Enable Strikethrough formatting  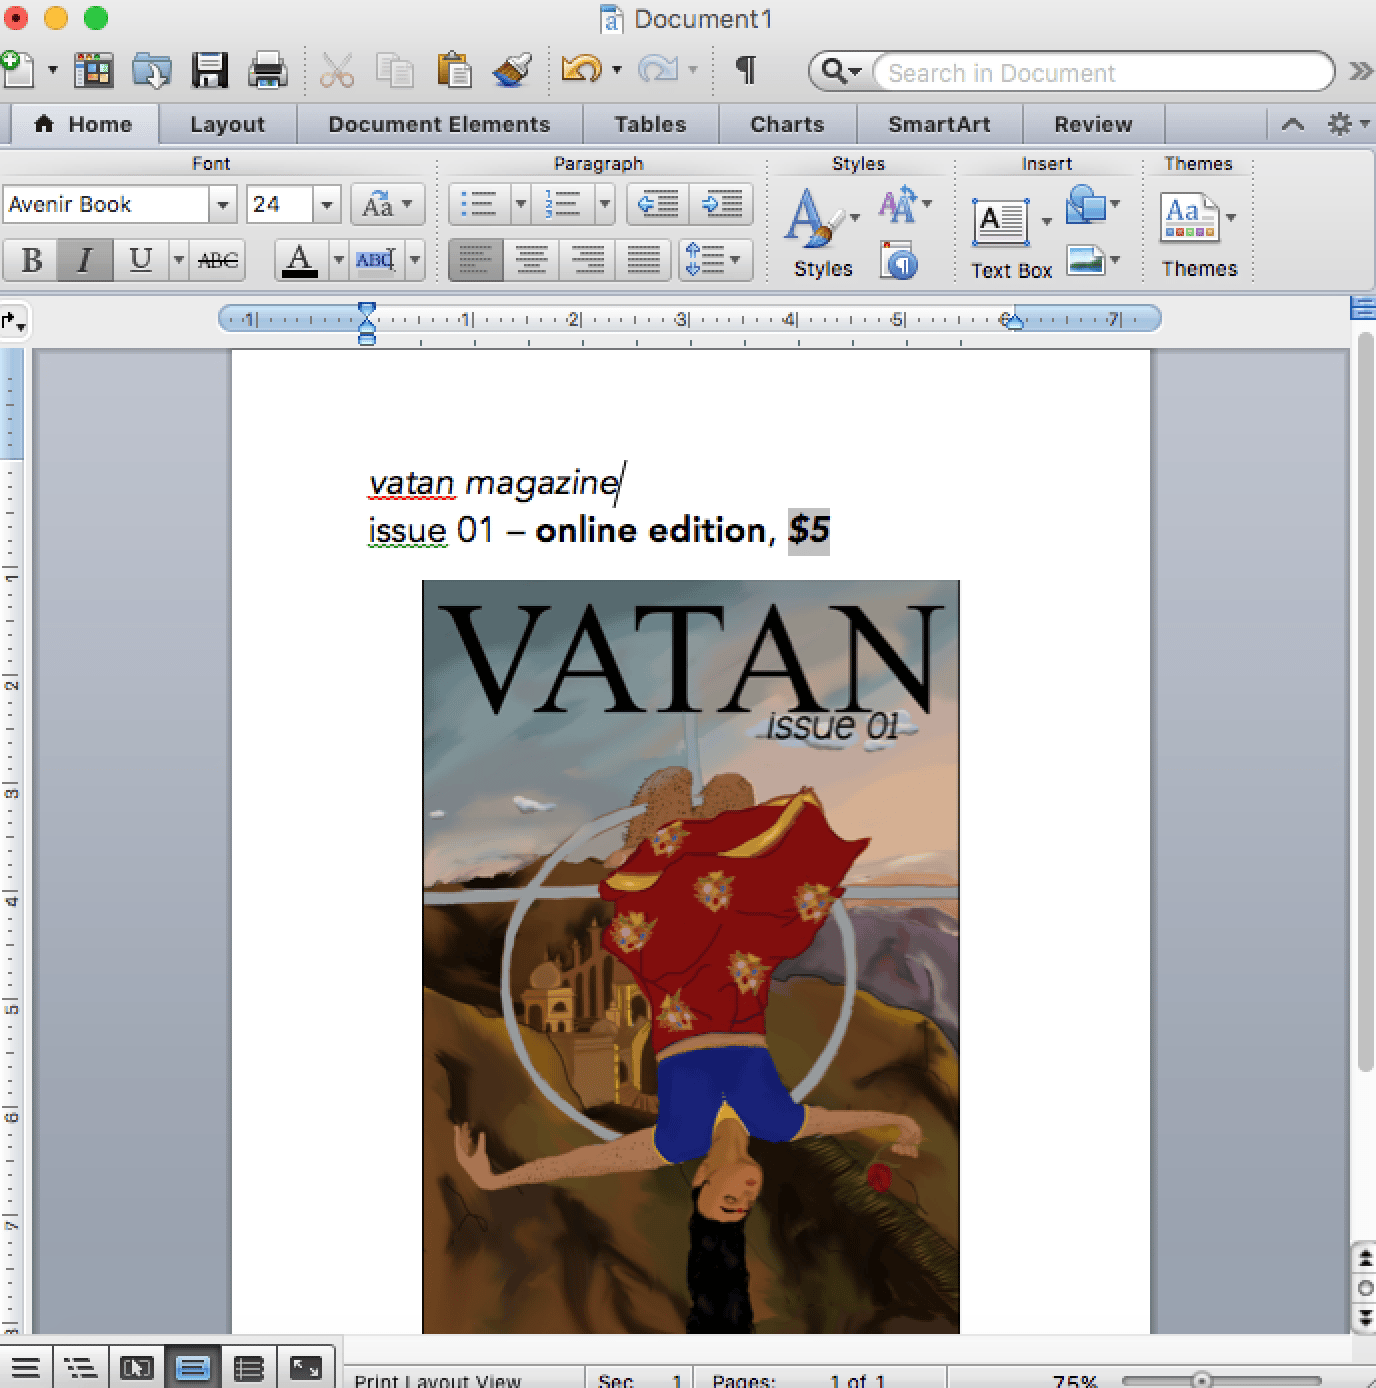pyautogui.click(x=218, y=260)
